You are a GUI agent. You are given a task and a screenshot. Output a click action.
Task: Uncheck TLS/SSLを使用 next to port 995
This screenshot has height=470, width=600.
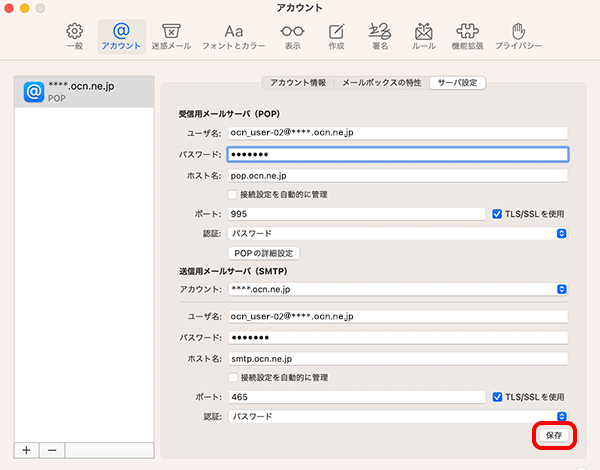[x=497, y=214]
